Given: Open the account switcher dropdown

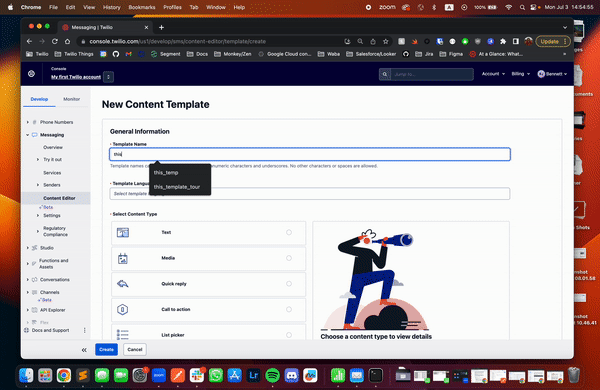Looking at the screenshot, I should [x=109, y=77].
